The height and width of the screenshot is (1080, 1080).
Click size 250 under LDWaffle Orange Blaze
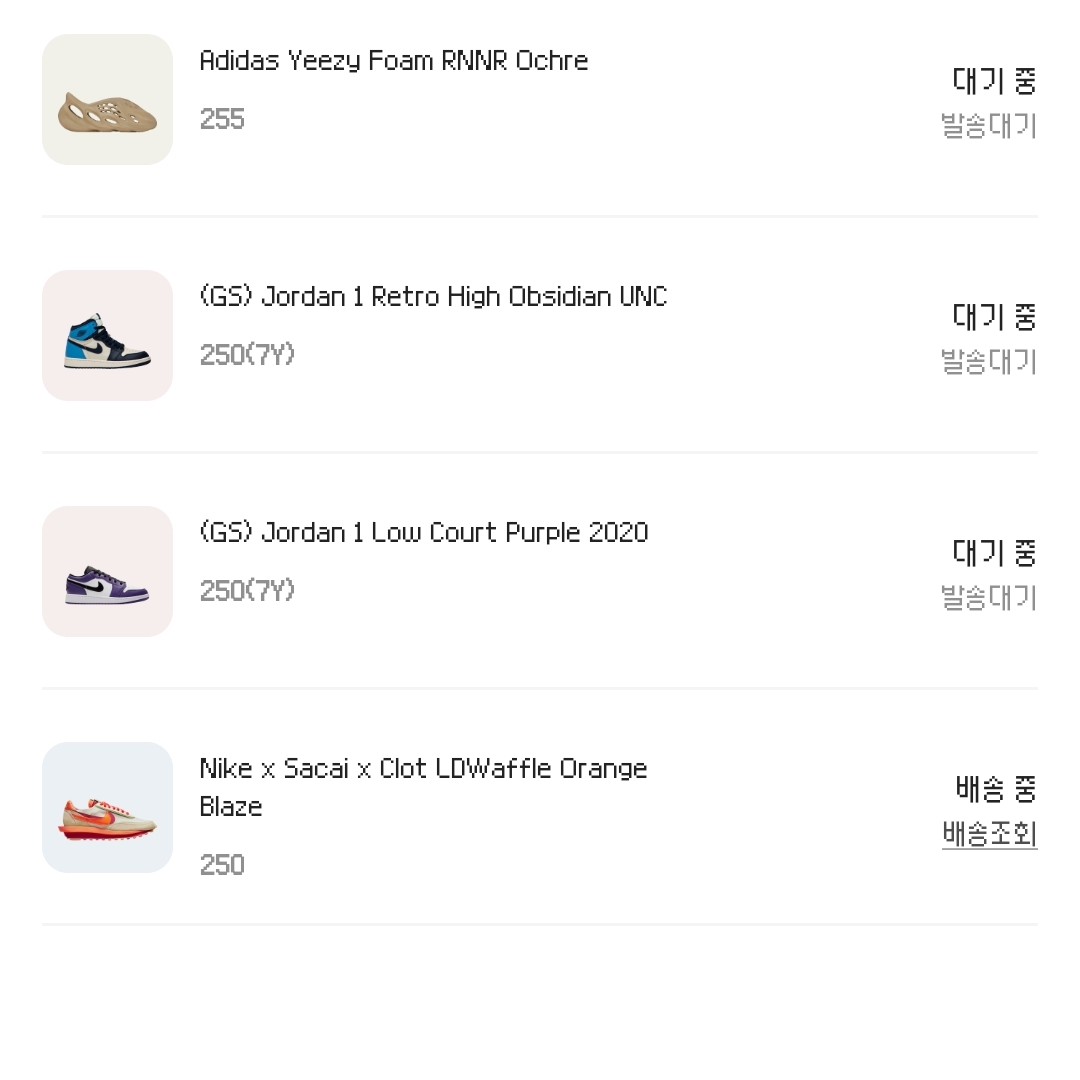[x=222, y=865]
